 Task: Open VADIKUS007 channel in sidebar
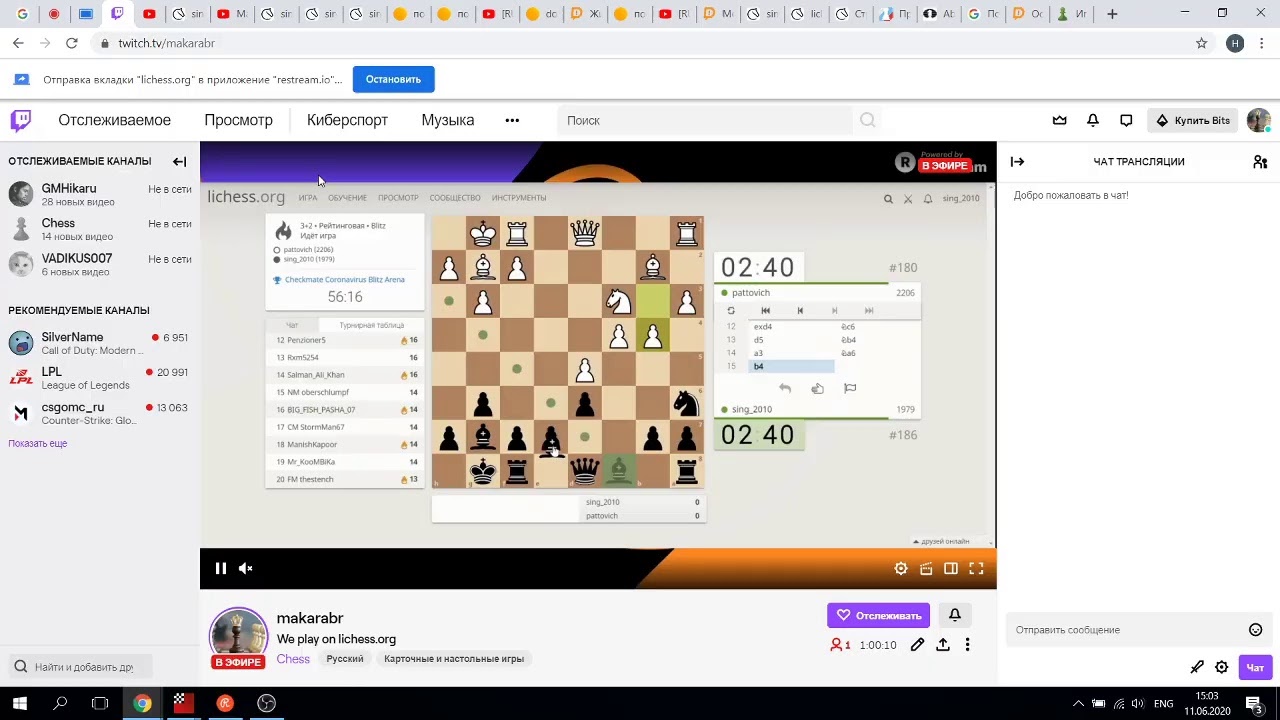click(100, 265)
